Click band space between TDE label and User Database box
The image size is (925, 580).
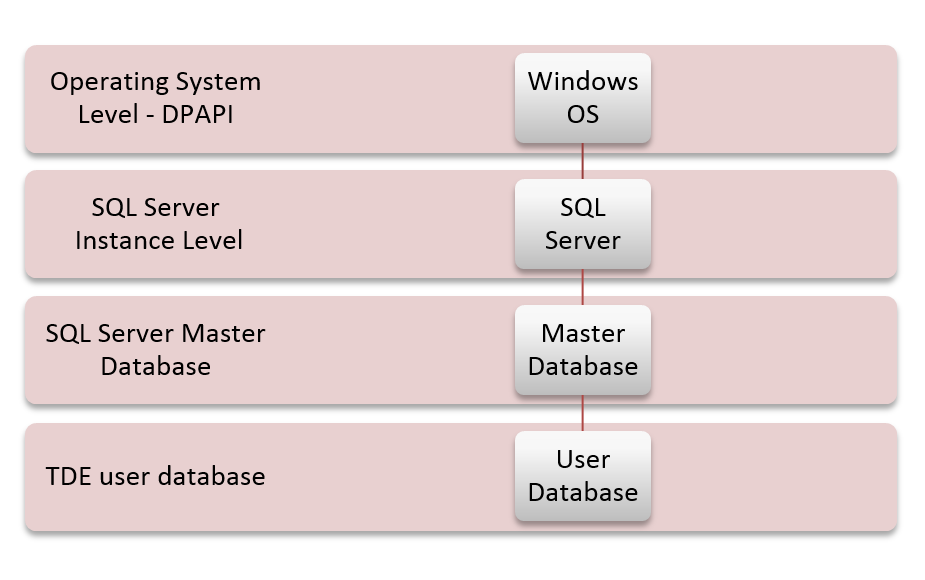tap(390, 476)
